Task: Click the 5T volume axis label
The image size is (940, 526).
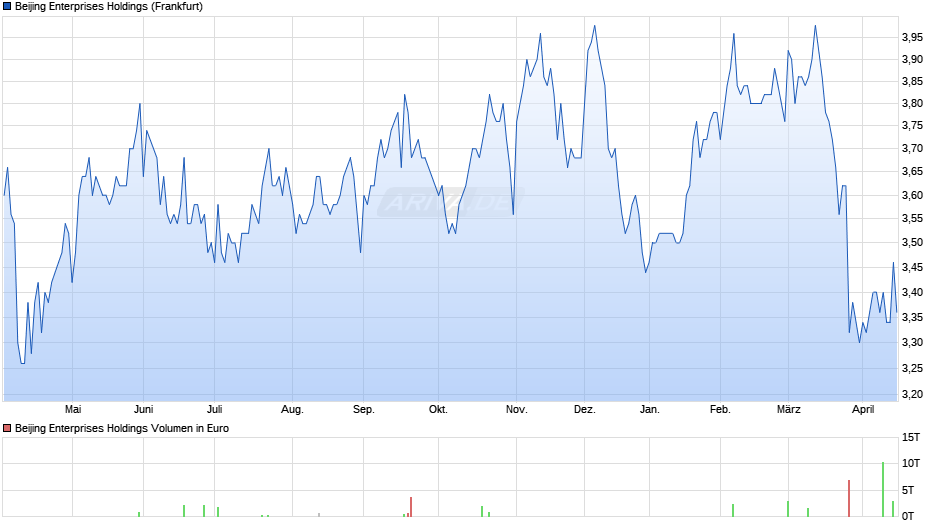Action: pyautogui.click(x=908, y=490)
